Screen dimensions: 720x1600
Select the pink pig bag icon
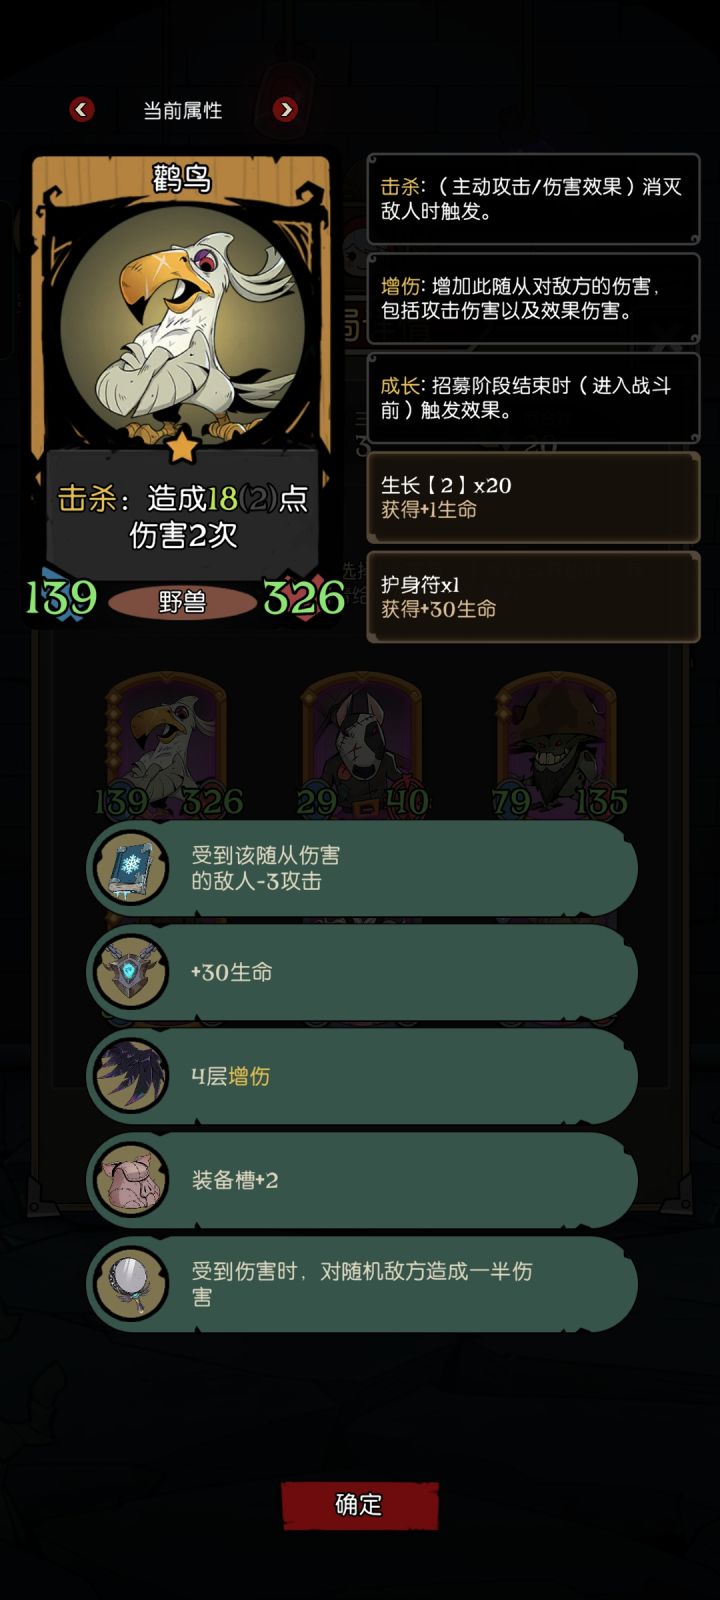click(132, 1180)
